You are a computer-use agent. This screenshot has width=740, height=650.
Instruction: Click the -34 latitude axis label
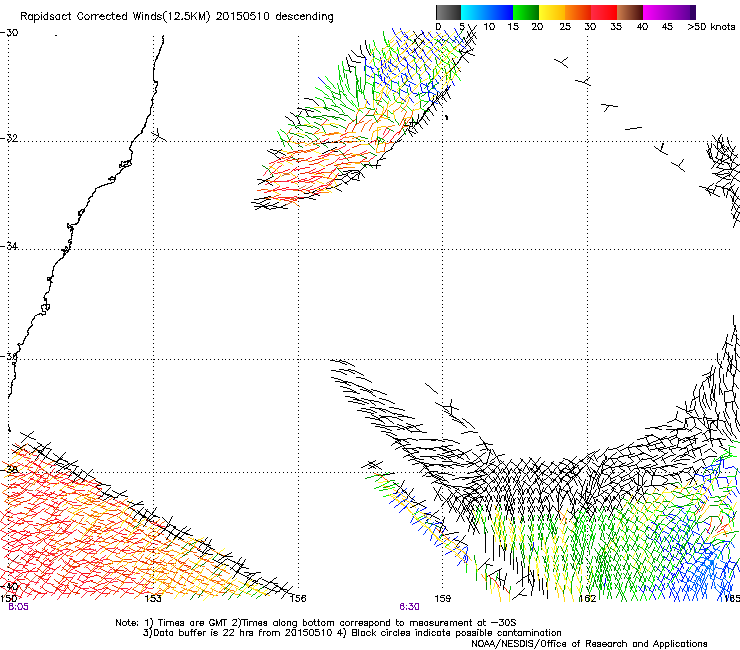pos(9,246)
